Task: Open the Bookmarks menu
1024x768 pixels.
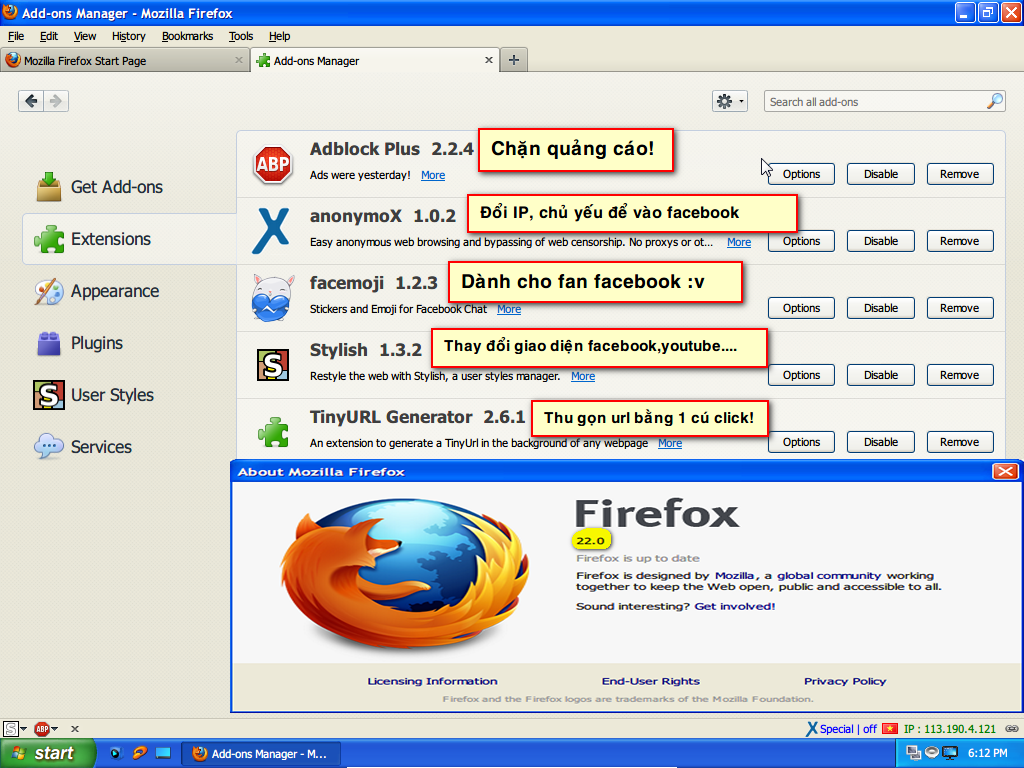Action: (x=187, y=36)
